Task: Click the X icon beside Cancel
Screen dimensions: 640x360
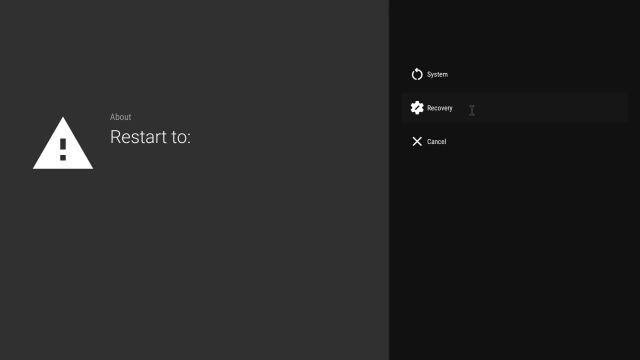Action: click(x=417, y=141)
